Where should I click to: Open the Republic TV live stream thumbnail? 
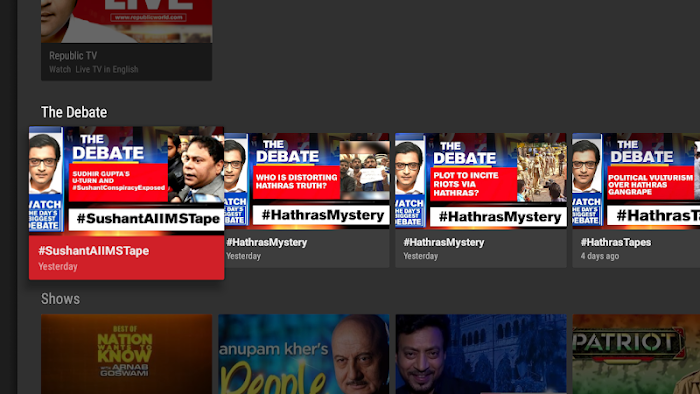click(126, 21)
